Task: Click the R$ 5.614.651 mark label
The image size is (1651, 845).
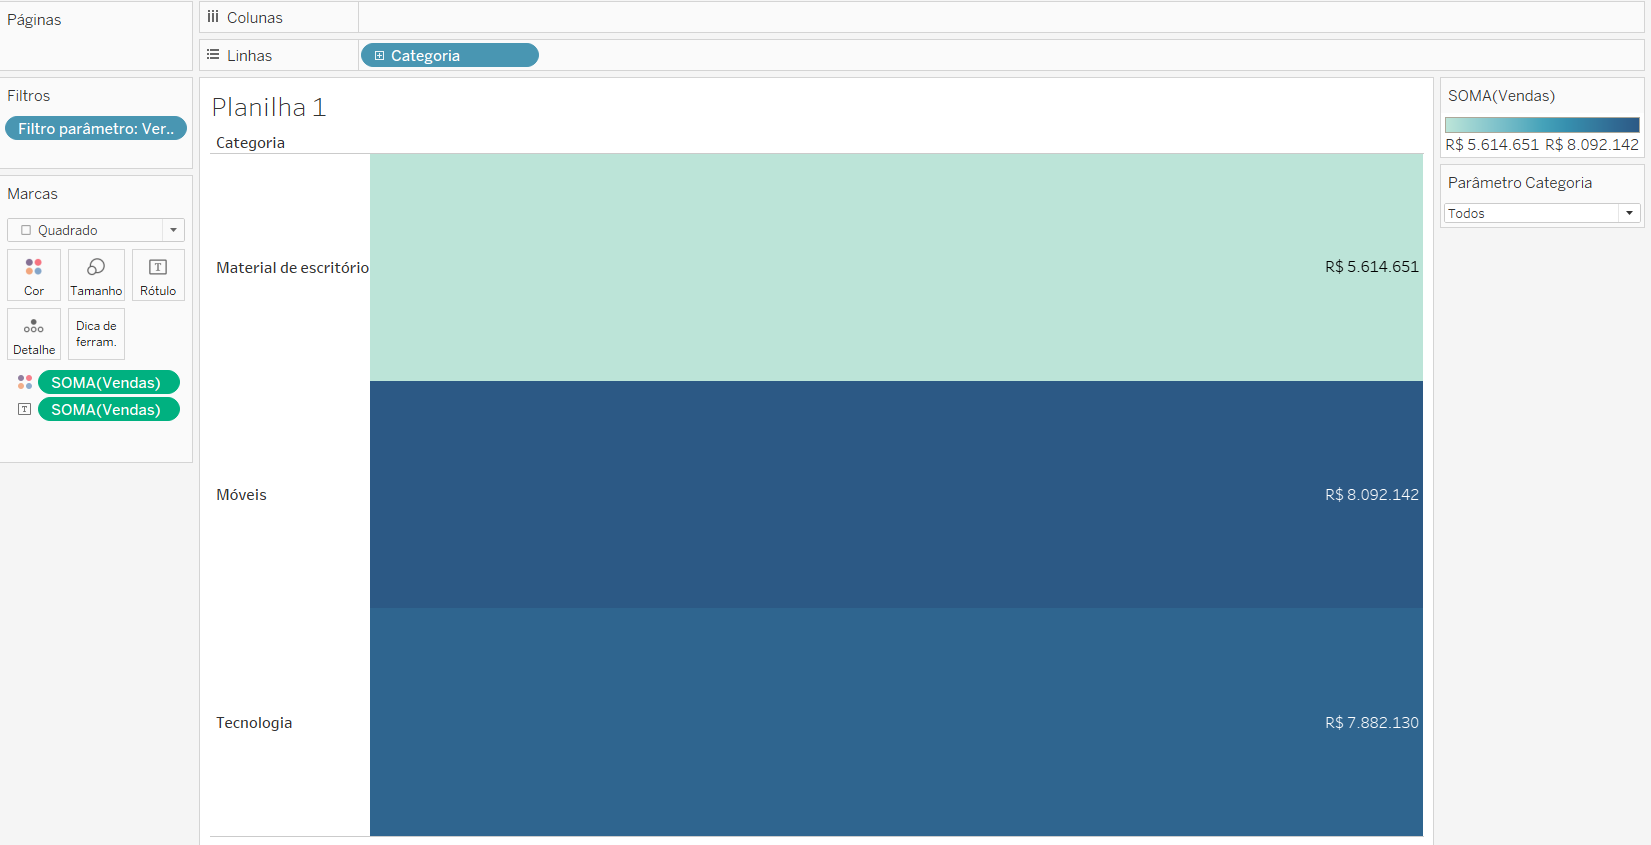Action: point(1372,267)
